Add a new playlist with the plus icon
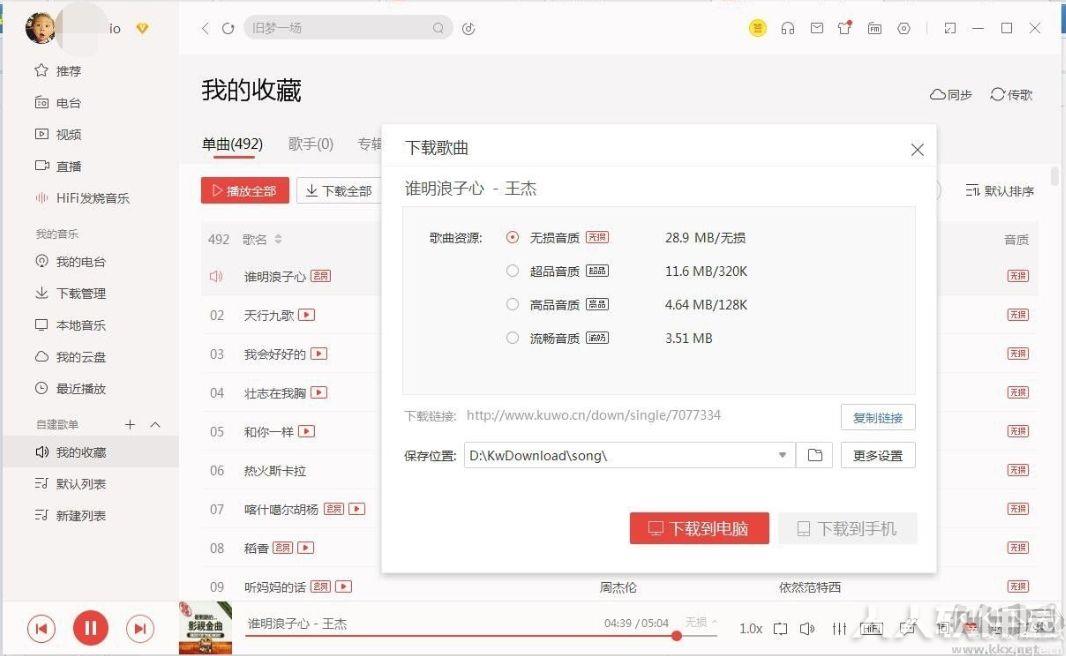Viewport: 1066px width, 656px height. 130,424
